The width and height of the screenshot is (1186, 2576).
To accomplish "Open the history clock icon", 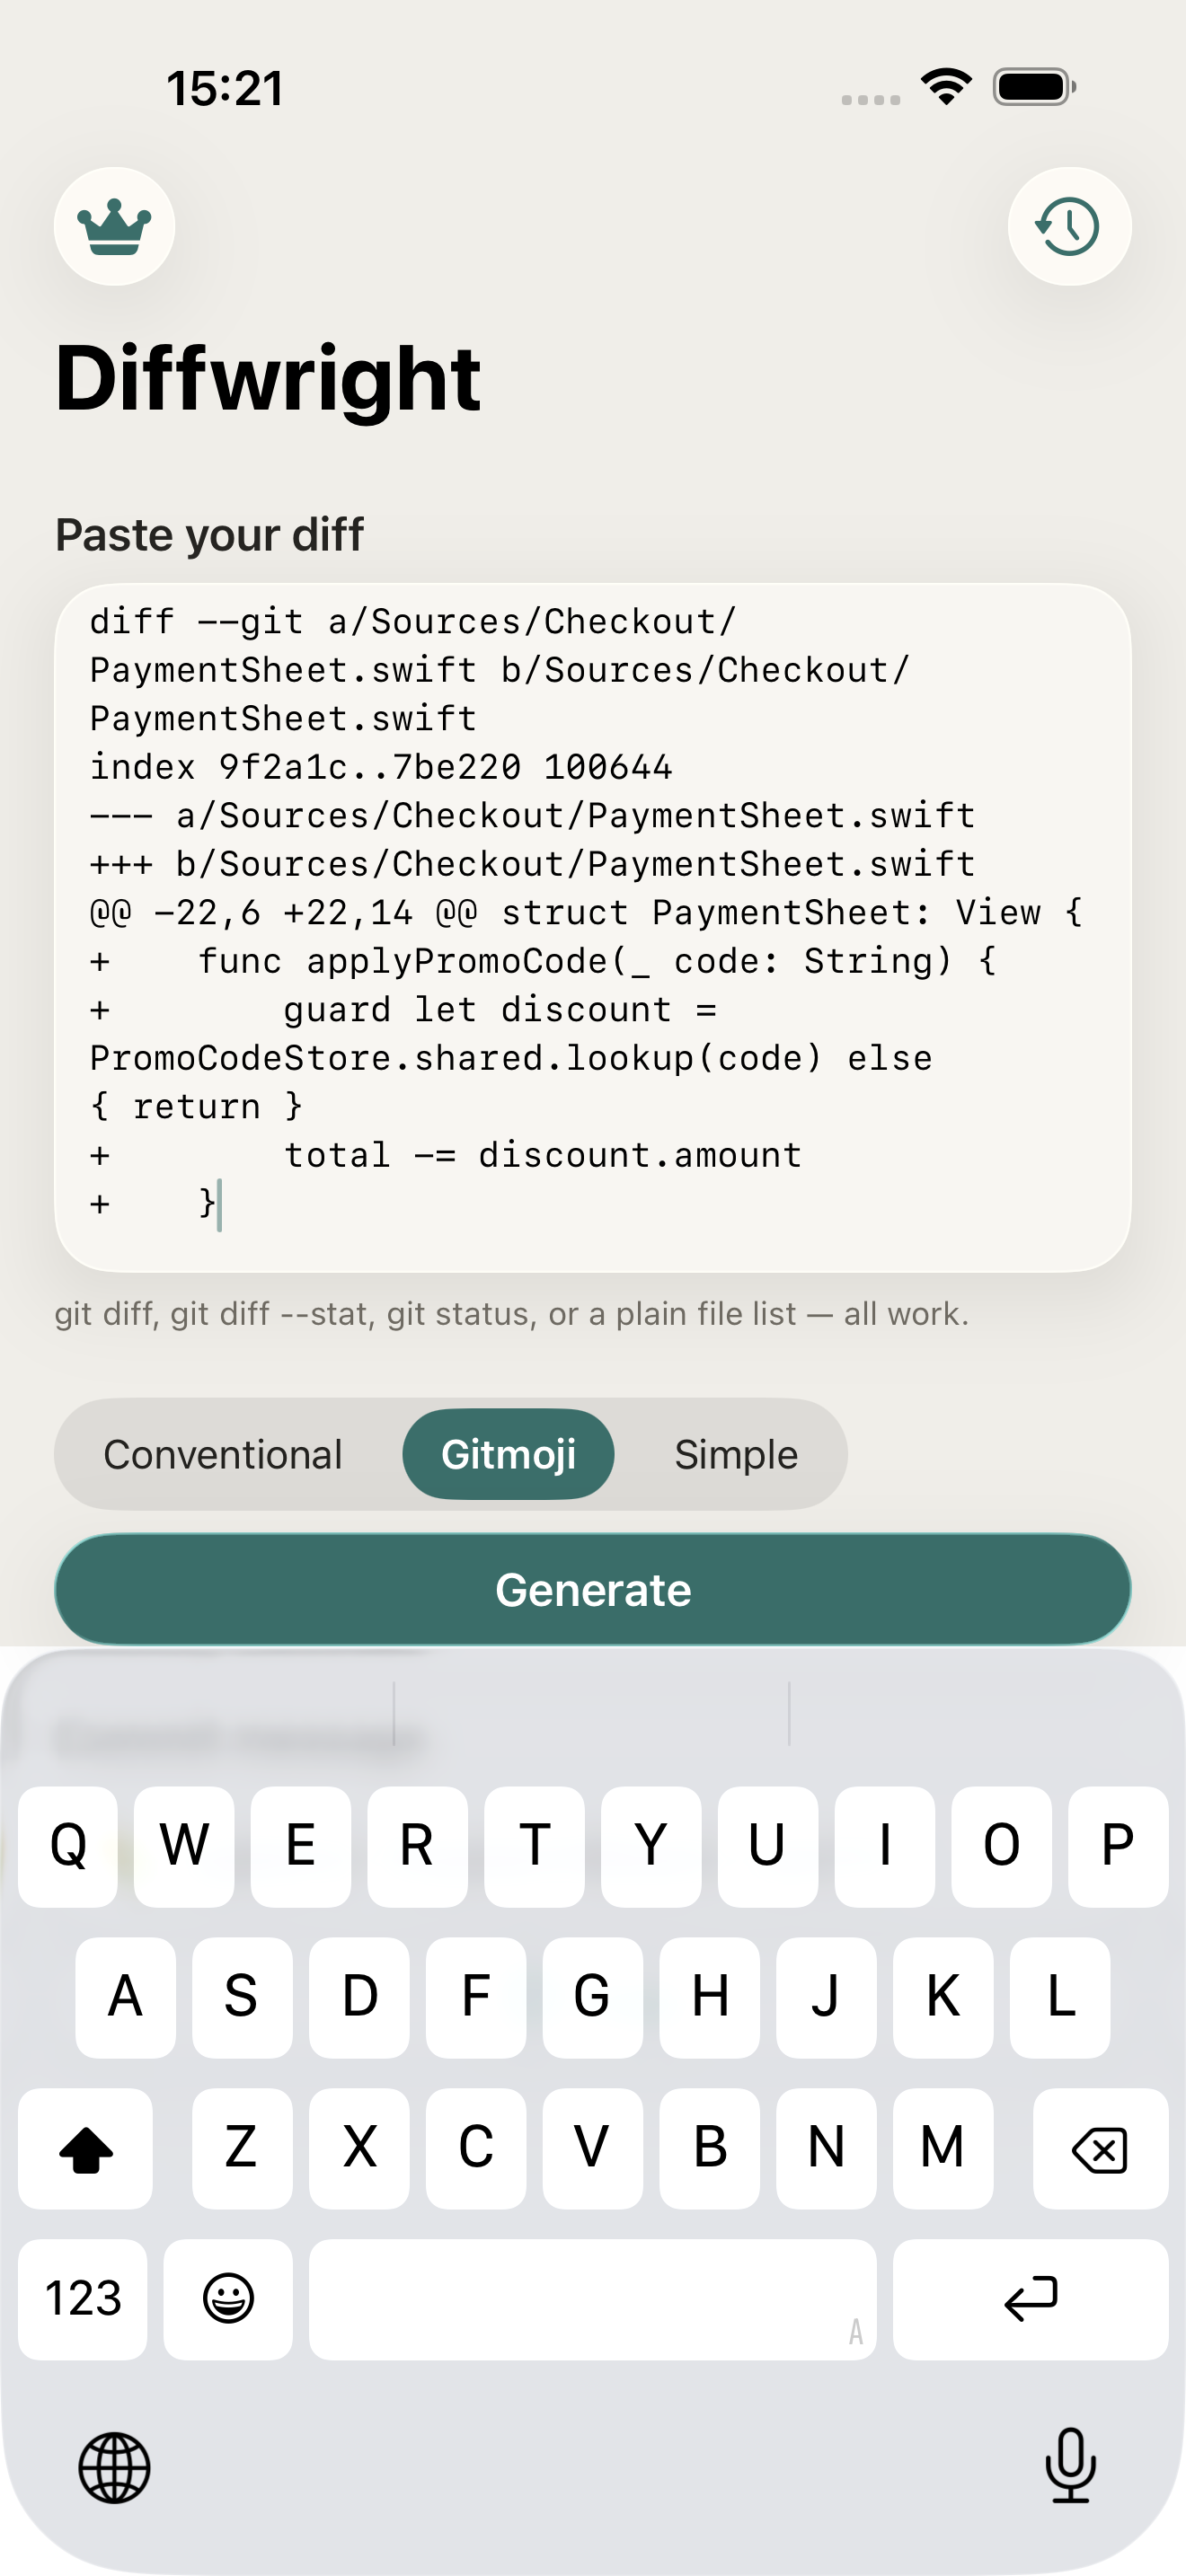I will click(1069, 226).
